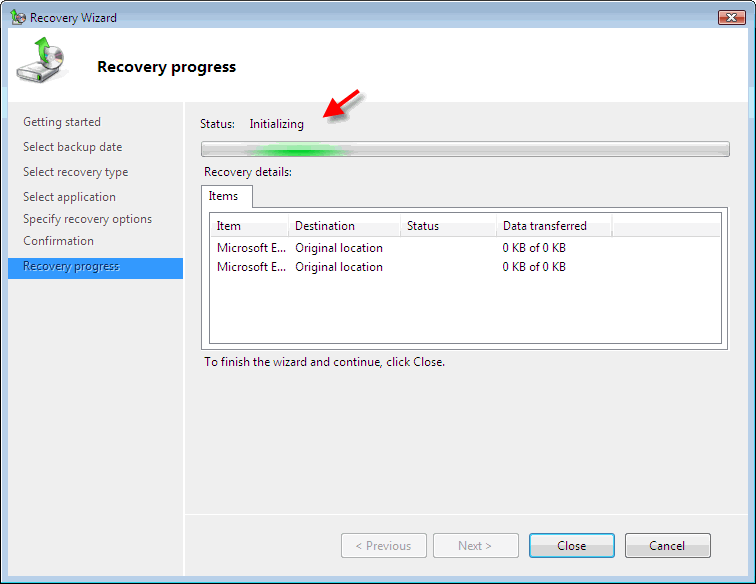Click the recovery disc drive header icon
This screenshot has width=756, height=584.
(x=40, y=60)
